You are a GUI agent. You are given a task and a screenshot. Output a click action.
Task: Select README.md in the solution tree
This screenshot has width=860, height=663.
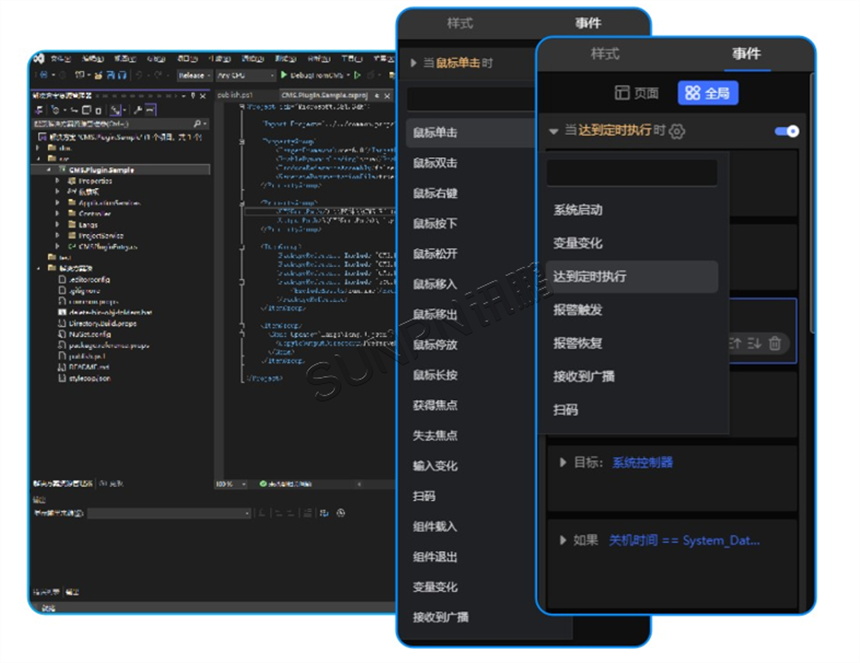click(x=83, y=367)
